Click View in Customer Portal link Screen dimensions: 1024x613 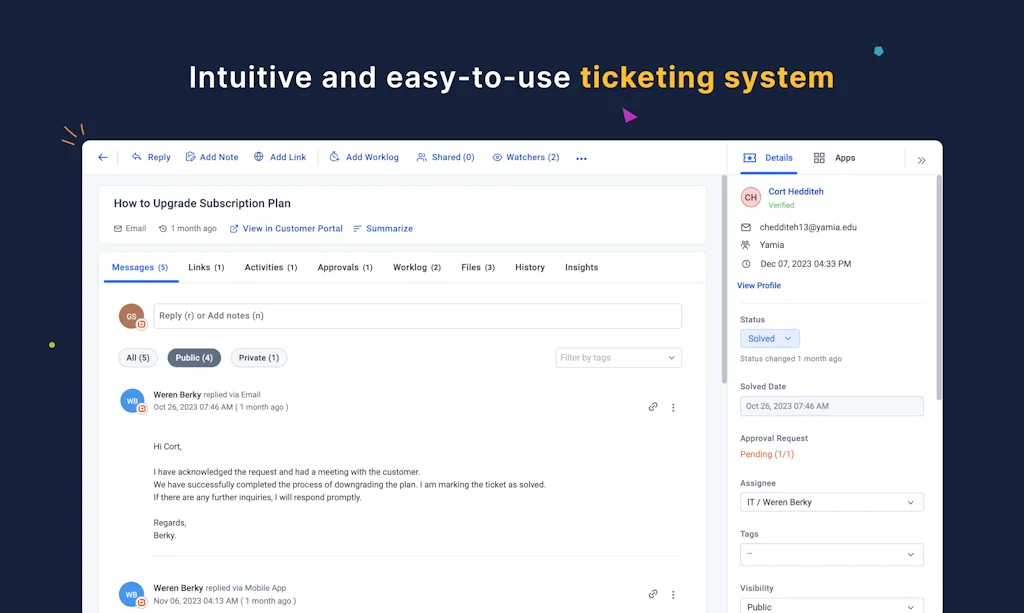(x=286, y=229)
